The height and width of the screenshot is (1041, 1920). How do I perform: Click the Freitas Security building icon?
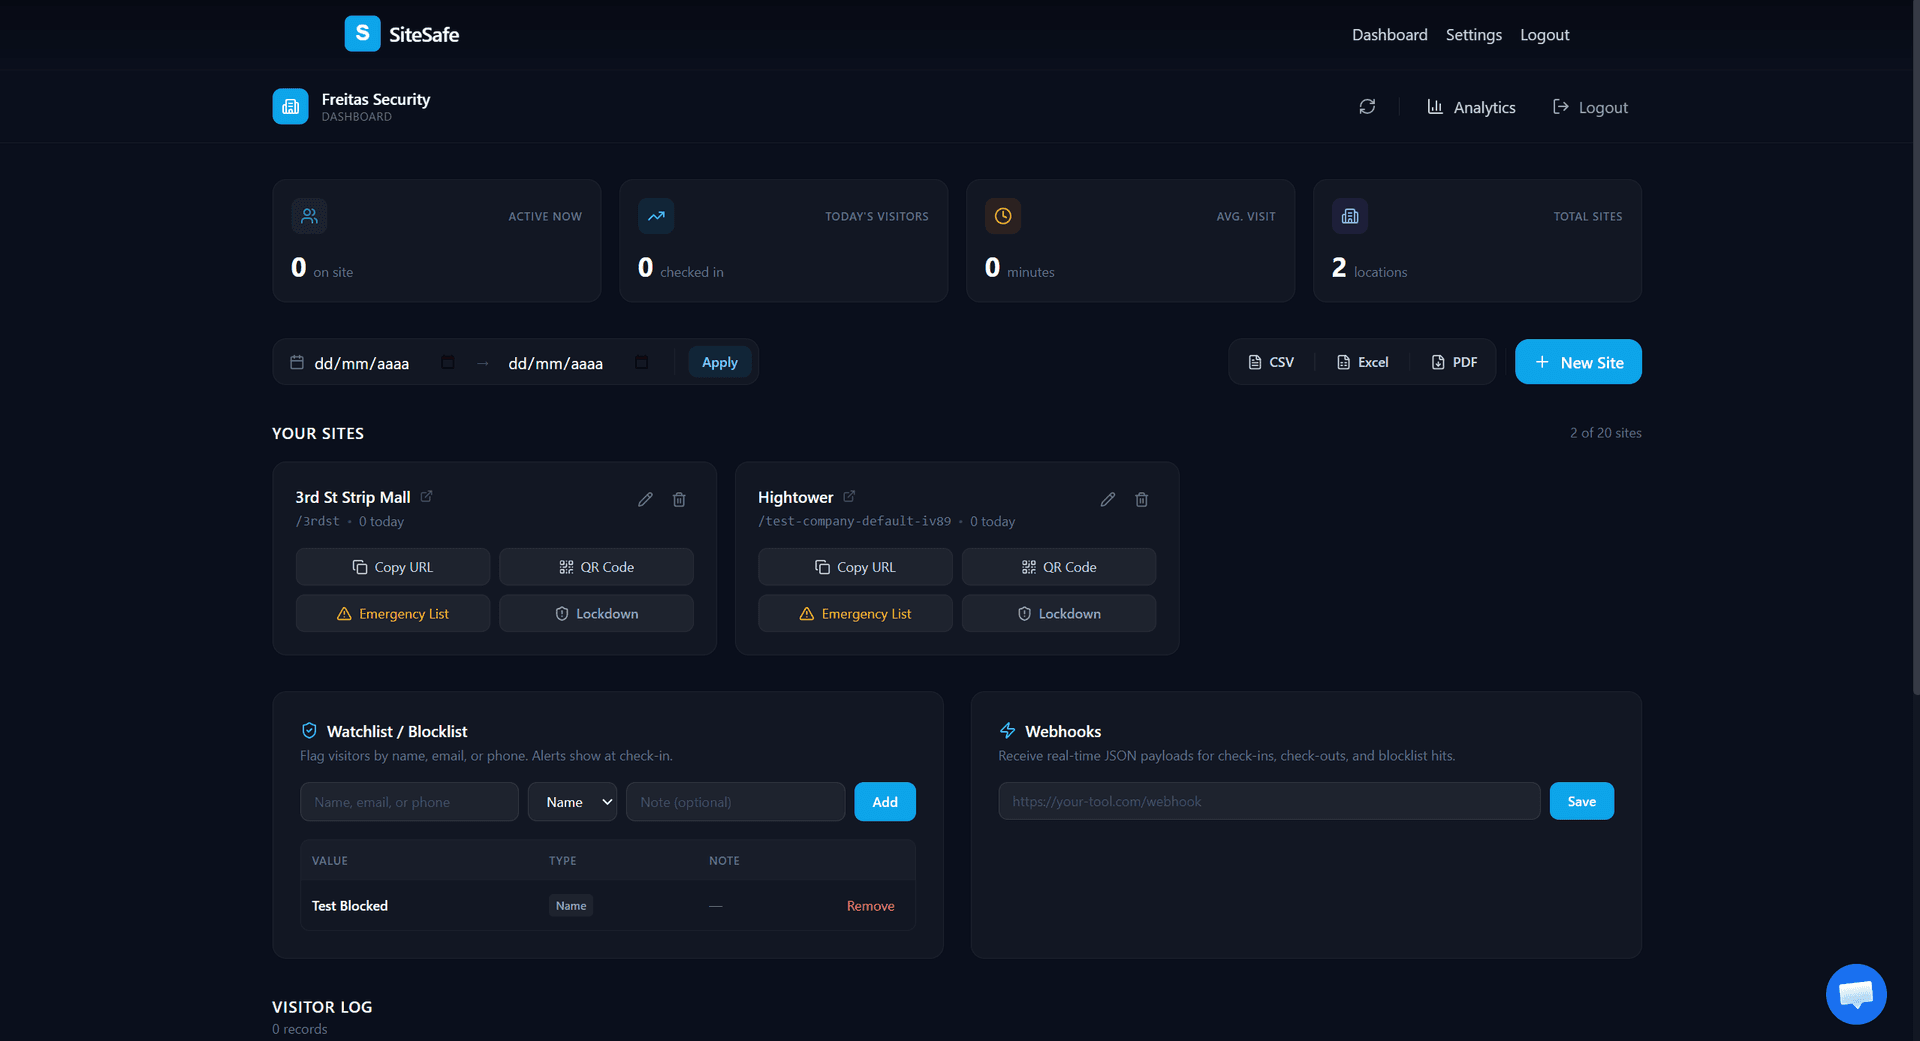(290, 106)
